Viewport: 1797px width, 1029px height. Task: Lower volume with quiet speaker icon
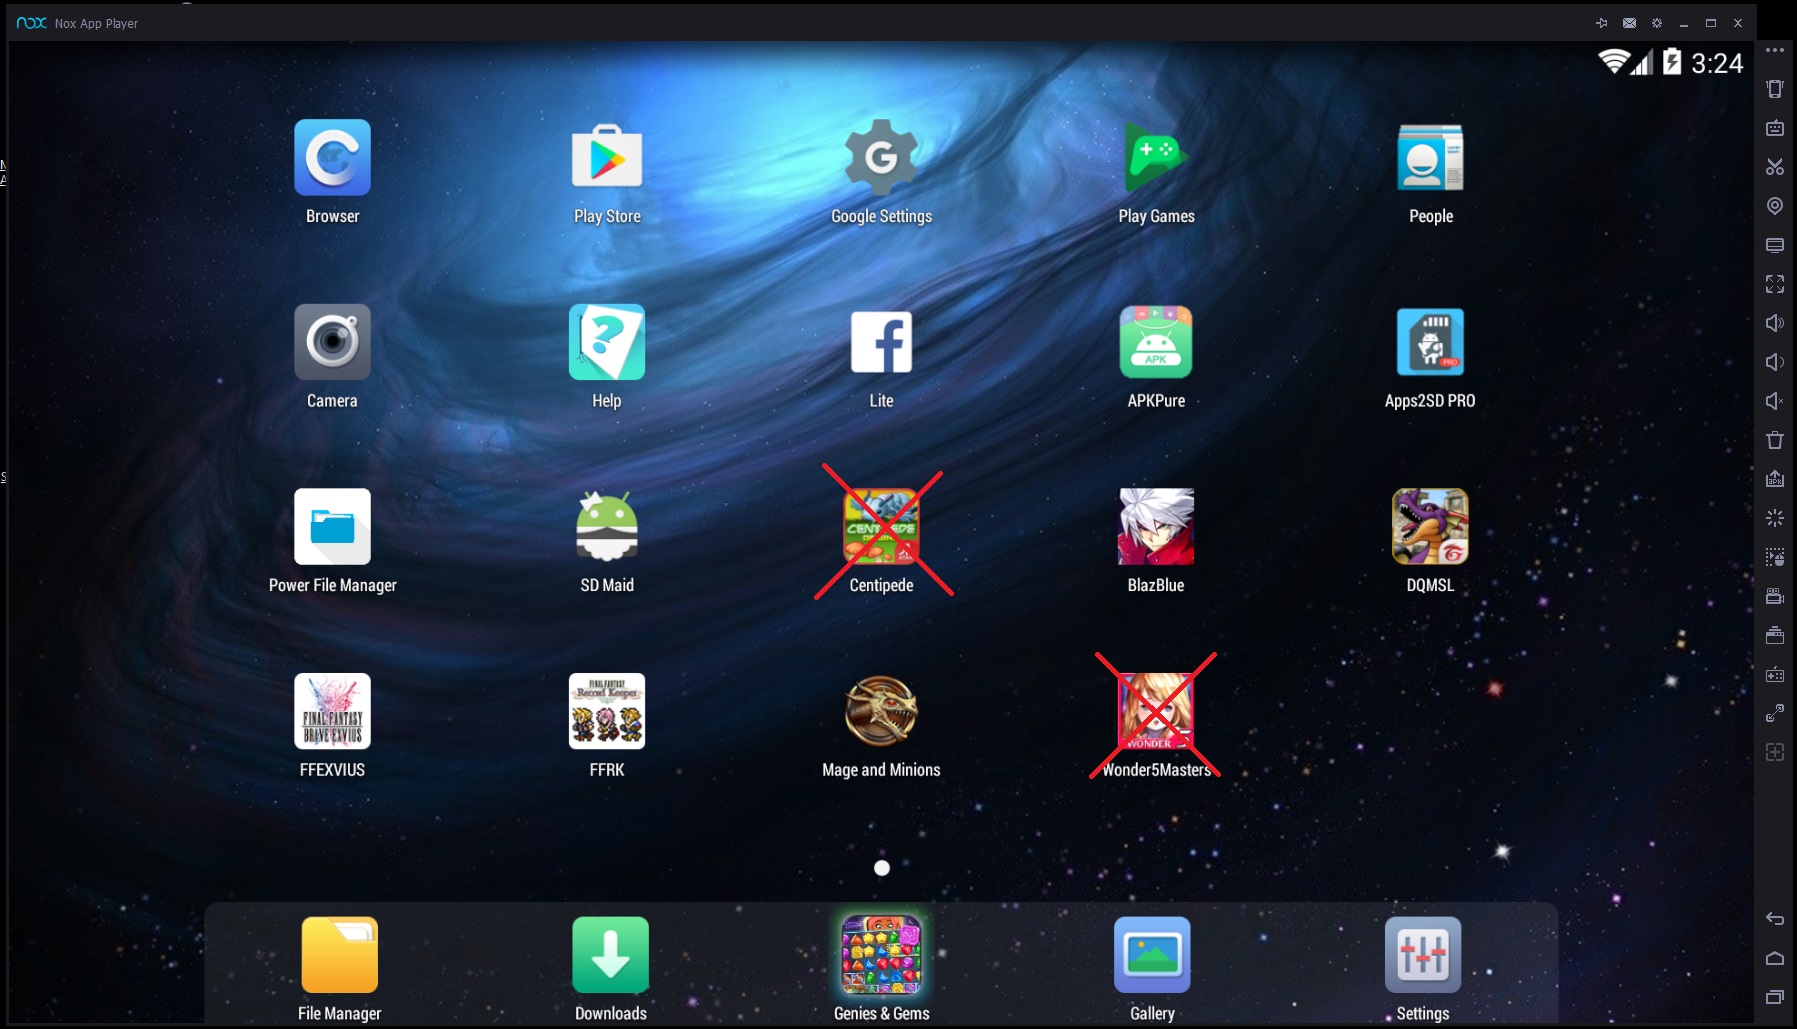click(1775, 362)
